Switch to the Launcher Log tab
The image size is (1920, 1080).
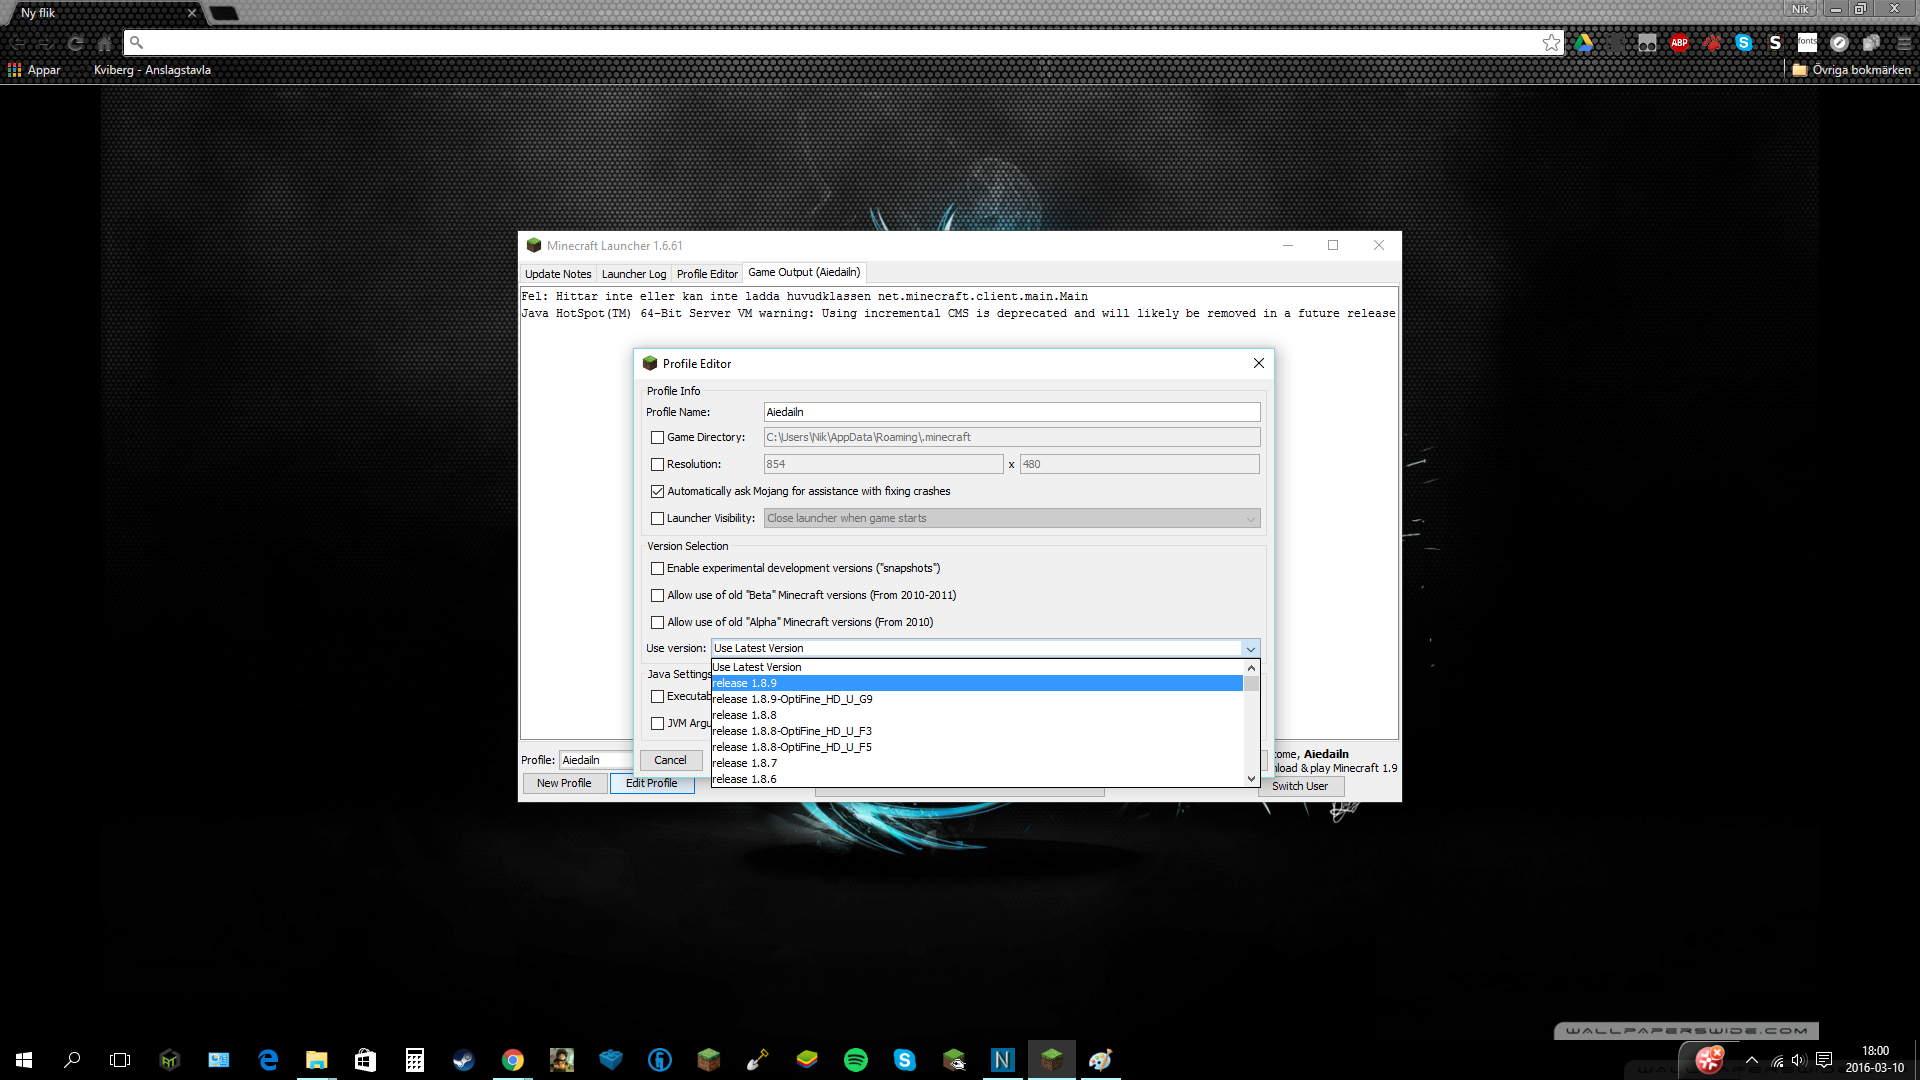(633, 274)
